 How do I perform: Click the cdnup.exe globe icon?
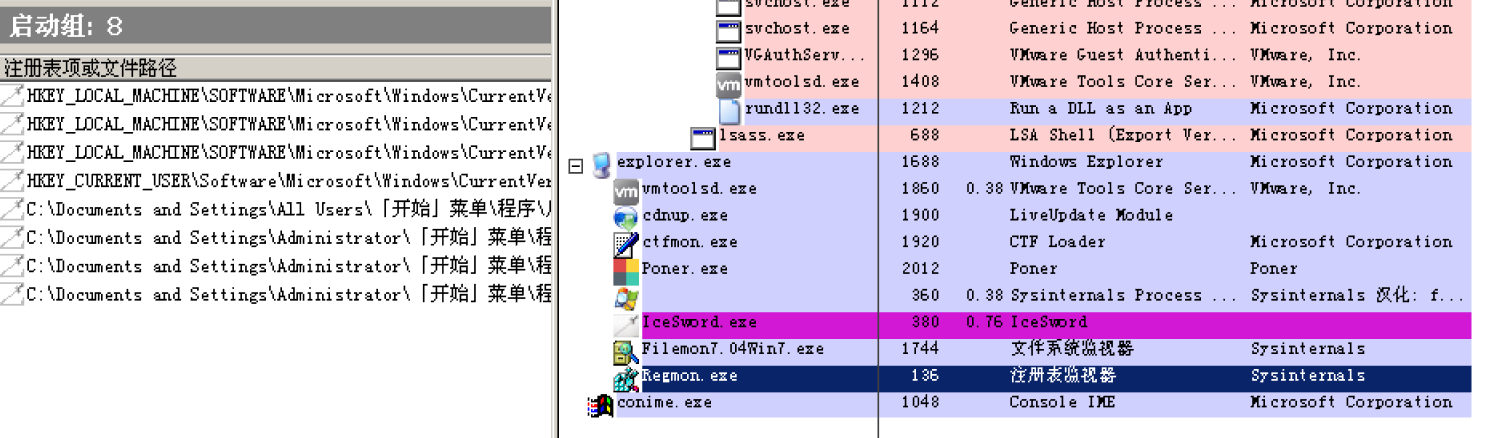[626, 217]
